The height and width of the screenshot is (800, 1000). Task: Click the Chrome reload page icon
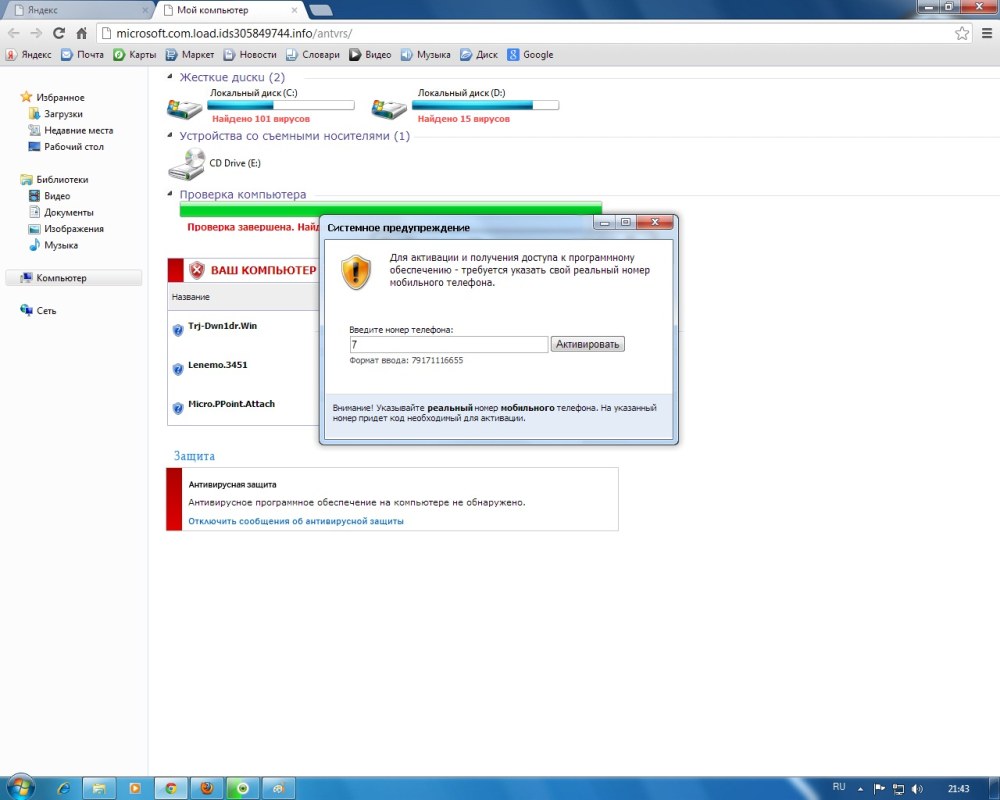click(x=56, y=33)
